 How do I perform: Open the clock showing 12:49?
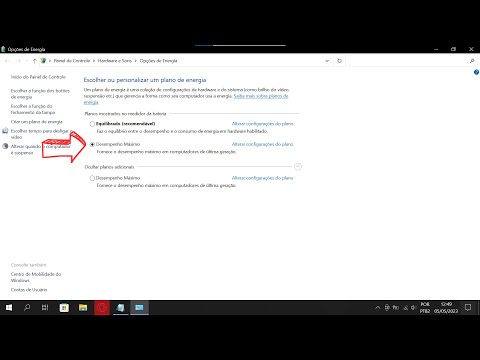(x=446, y=307)
